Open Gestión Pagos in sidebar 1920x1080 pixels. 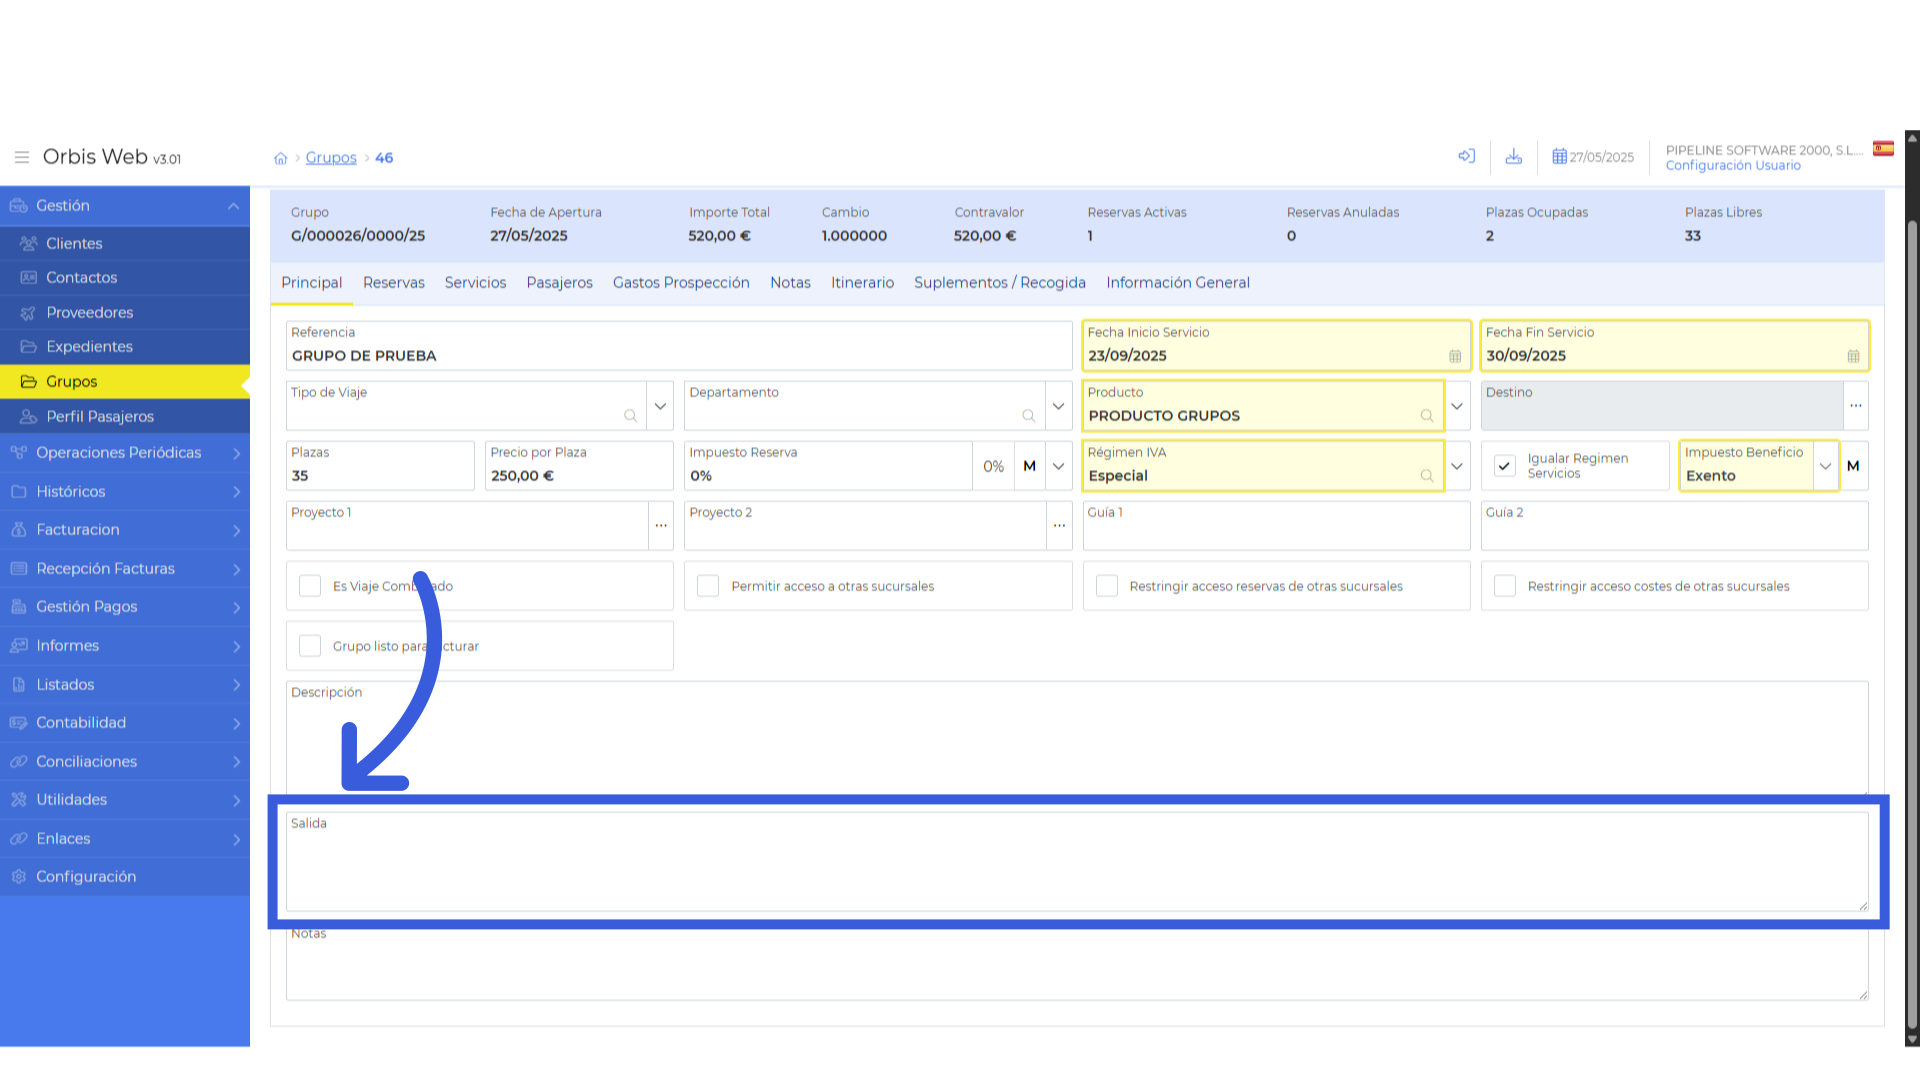coord(125,606)
